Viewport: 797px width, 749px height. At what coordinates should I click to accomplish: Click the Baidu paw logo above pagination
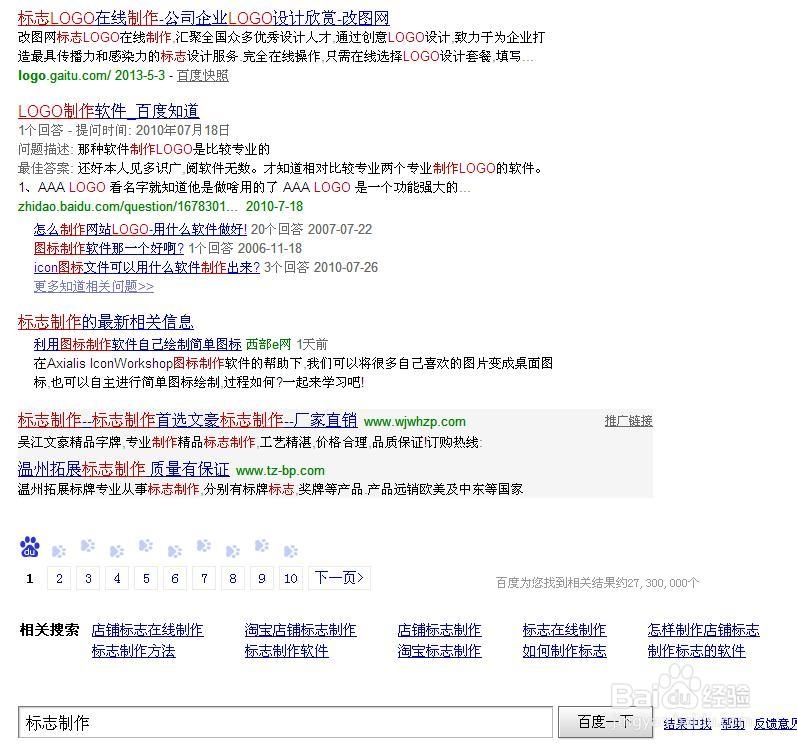29,547
